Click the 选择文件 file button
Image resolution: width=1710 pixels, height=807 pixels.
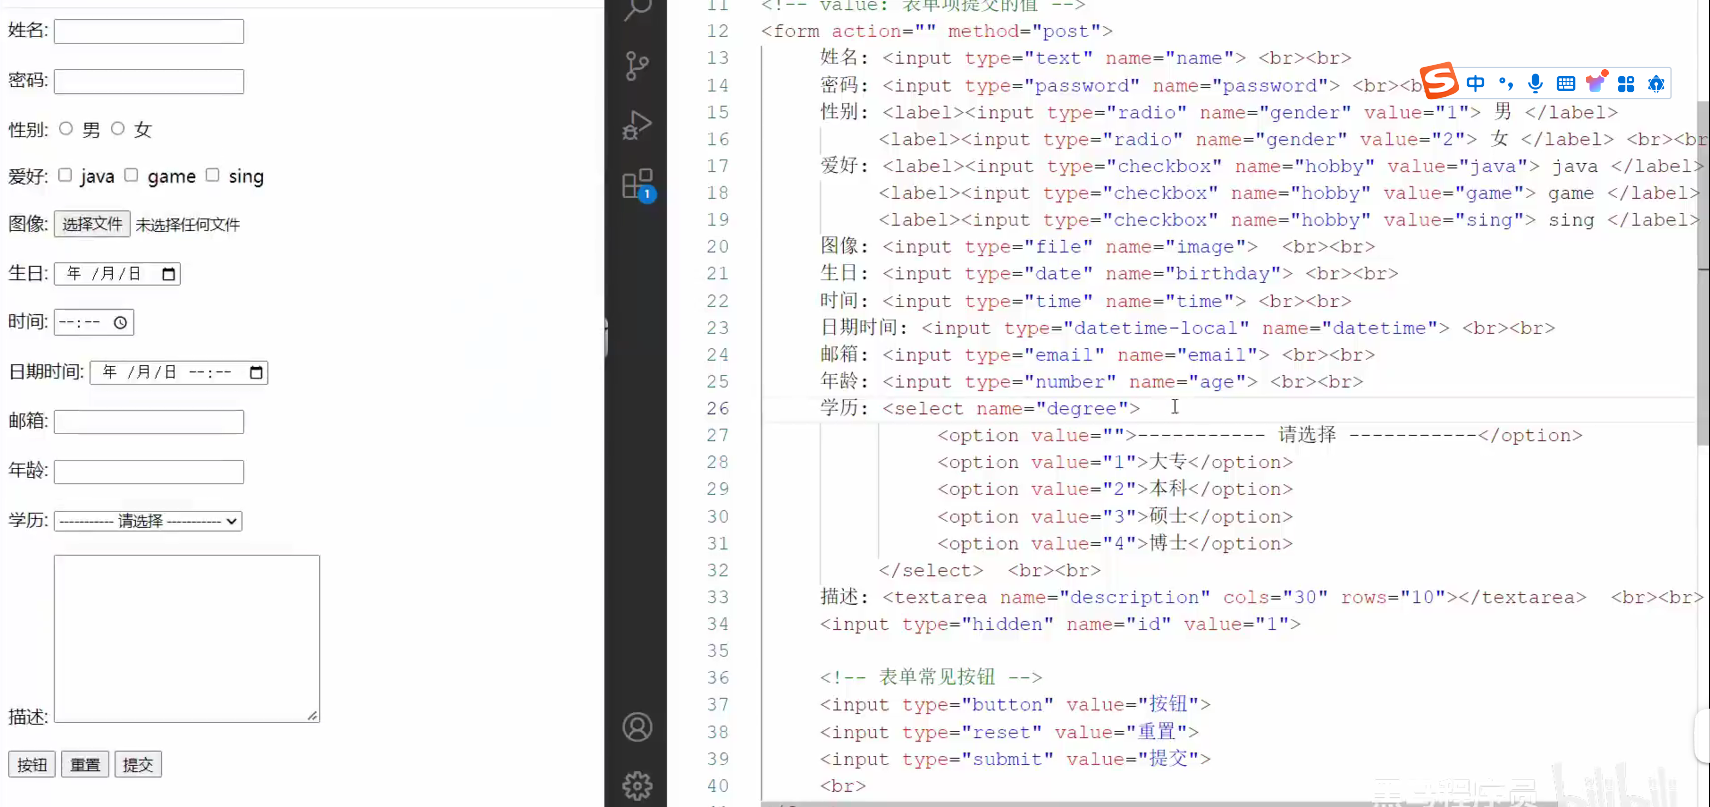tap(92, 224)
